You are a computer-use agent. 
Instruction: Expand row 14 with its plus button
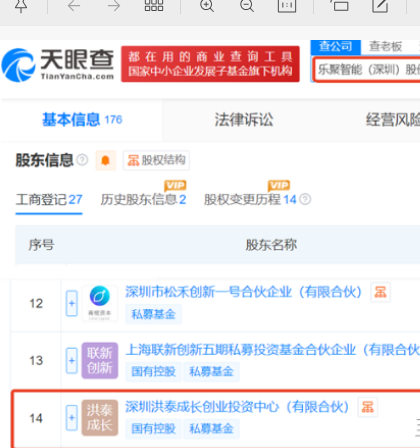pos(72,418)
